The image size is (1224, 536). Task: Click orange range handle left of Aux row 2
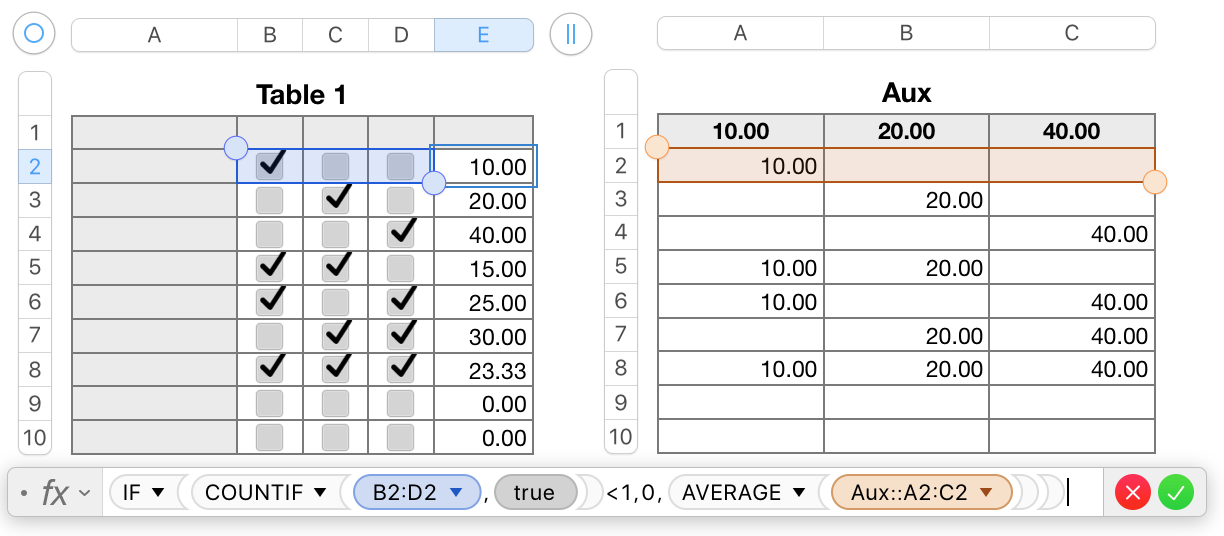click(x=657, y=148)
